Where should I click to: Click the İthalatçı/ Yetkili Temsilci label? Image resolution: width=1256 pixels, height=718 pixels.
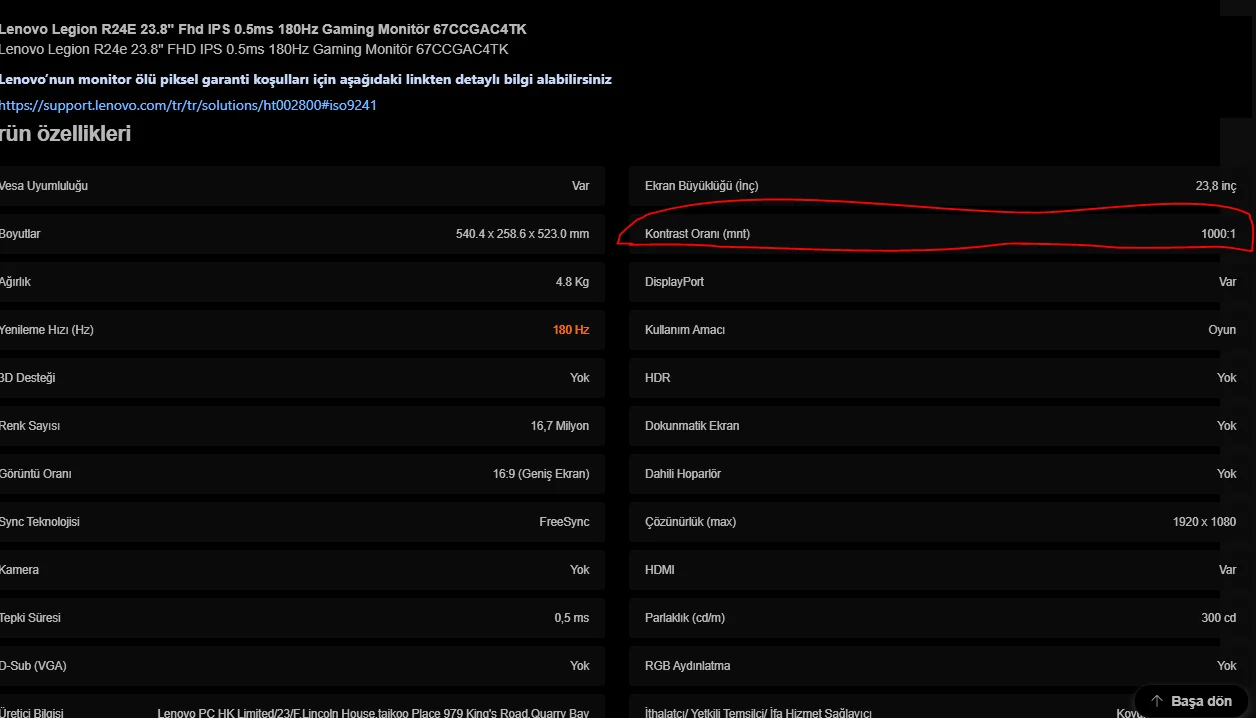(759, 712)
